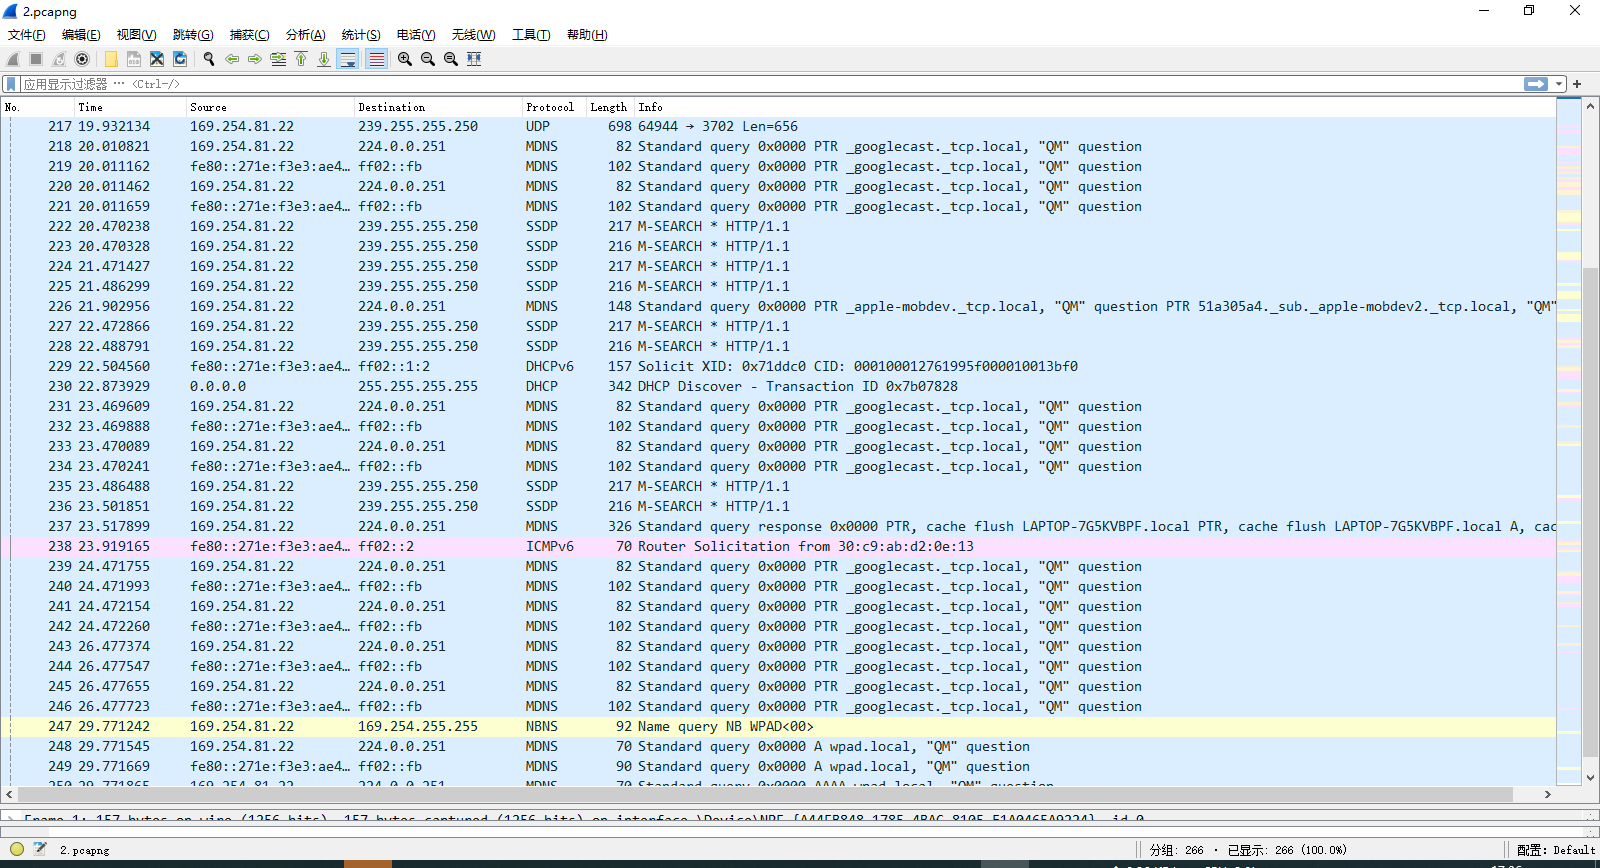Open display filter bookmark menu
Screen dimensions: 1600x868
coord(11,84)
